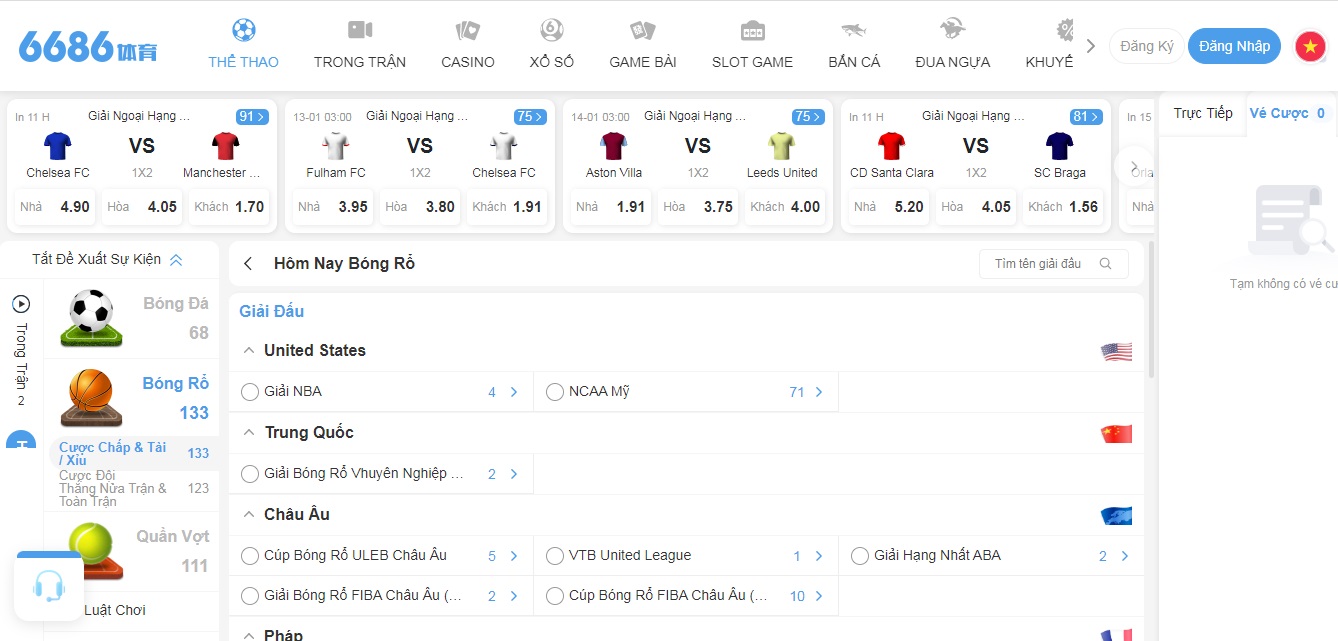1338x641 pixels.
Task: Open the TRONG TRẬN live camera icon
Action: (x=360, y=30)
